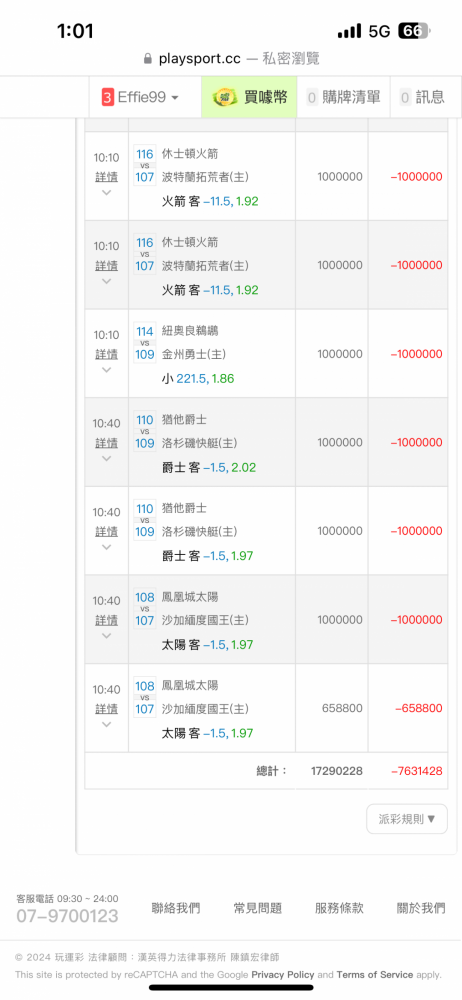Click the 買噱幣 coin icon

click(224, 97)
